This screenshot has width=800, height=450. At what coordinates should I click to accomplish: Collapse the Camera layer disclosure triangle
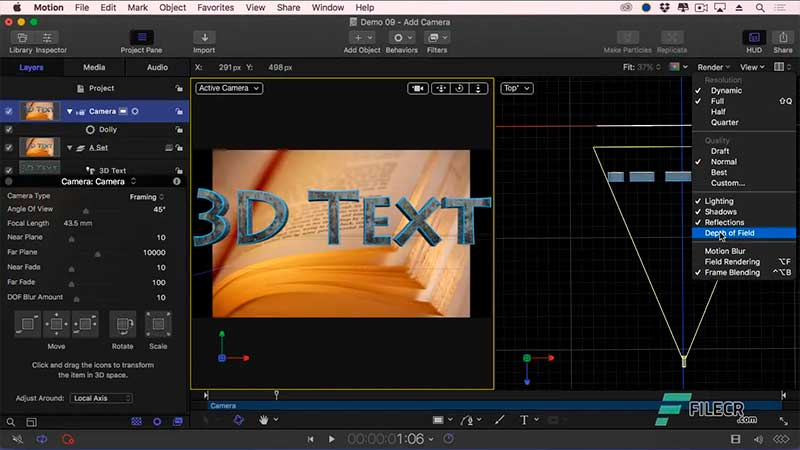[x=70, y=111]
